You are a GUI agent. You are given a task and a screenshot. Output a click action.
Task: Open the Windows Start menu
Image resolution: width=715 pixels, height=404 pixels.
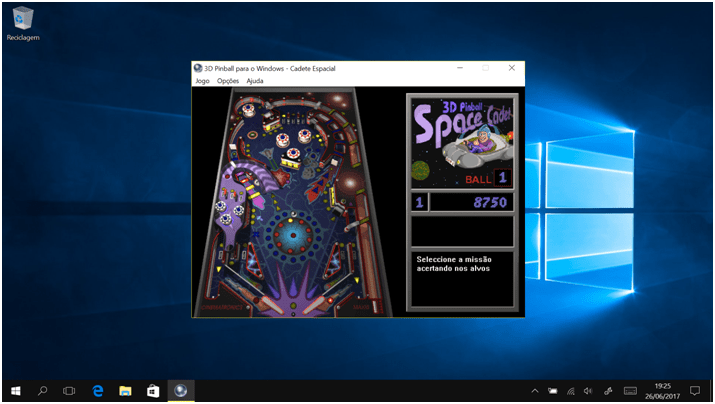(15, 391)
